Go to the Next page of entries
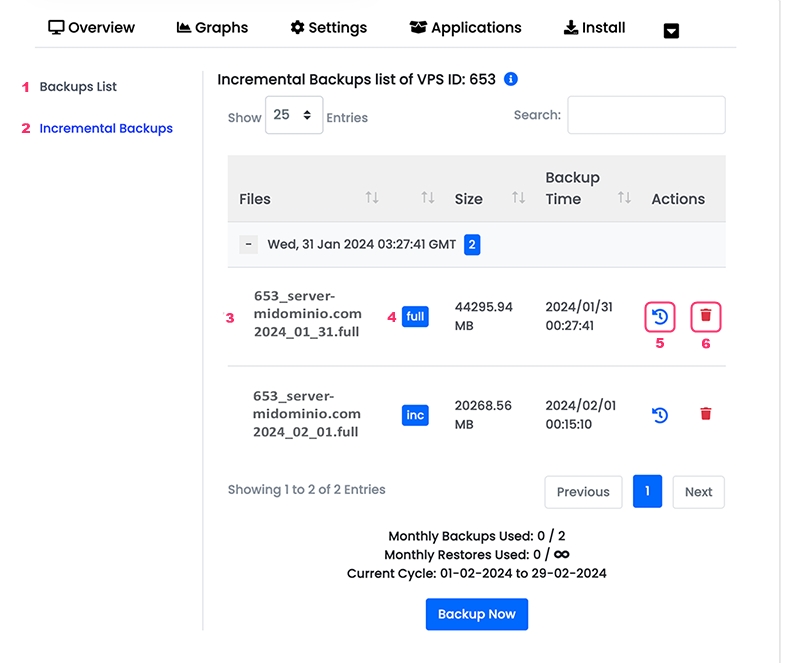800x663 pixels. click(x=698, y=492)
